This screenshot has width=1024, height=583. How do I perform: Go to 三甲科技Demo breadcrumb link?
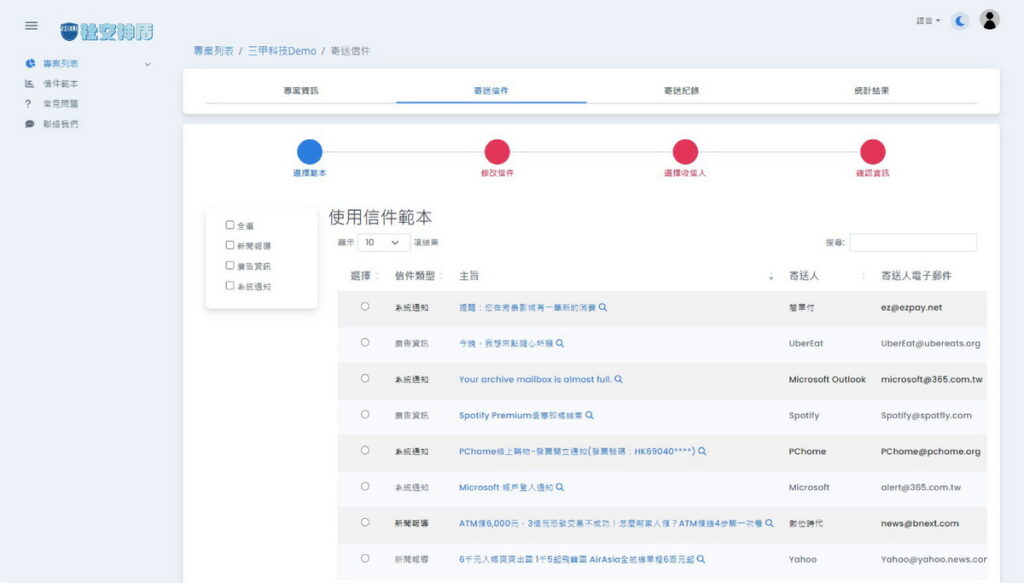pos(282,51)
